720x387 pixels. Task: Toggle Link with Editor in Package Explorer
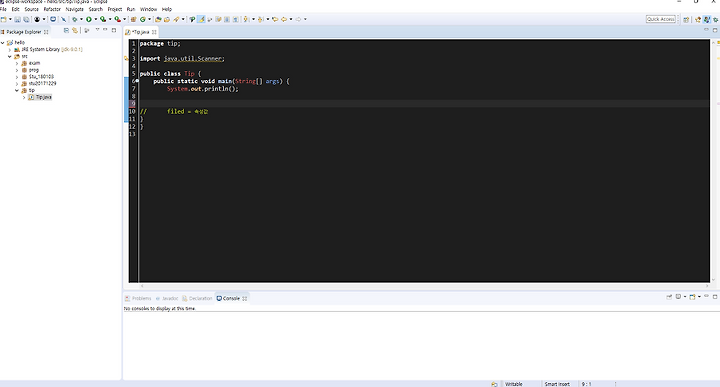click(75, 30)
